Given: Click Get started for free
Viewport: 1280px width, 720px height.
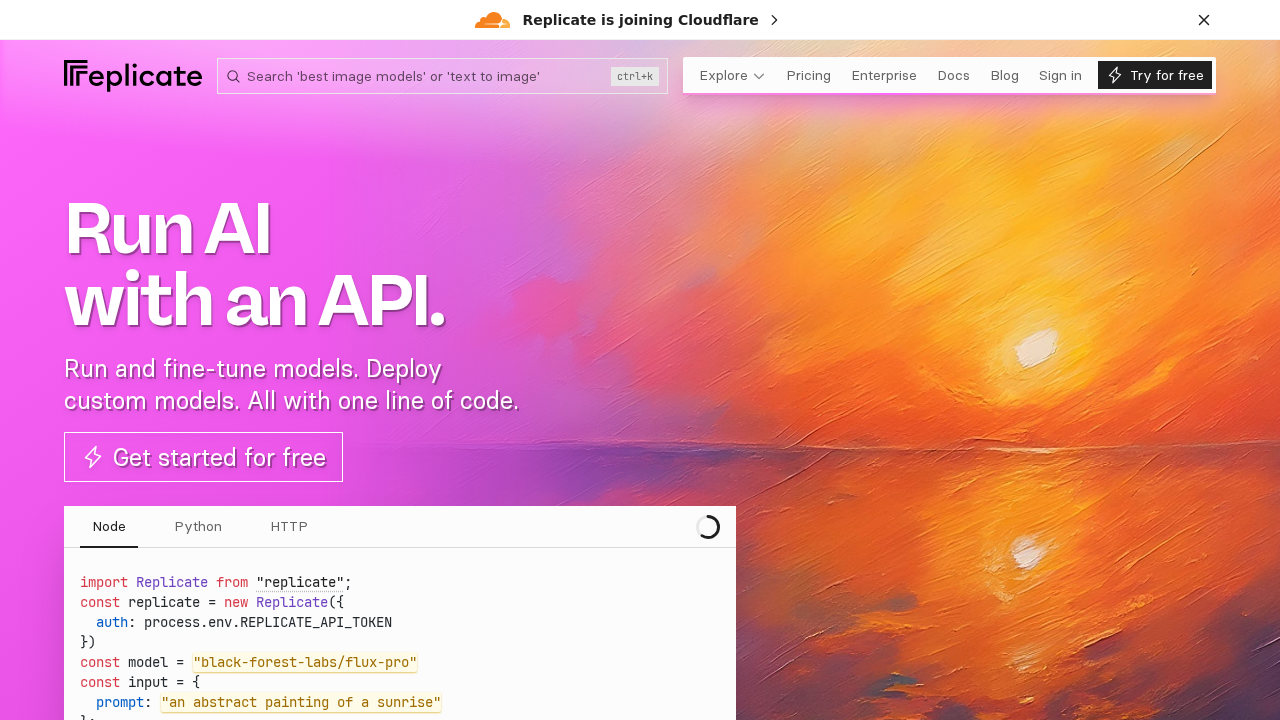Looking at the screenshot, I should point(203,457).
